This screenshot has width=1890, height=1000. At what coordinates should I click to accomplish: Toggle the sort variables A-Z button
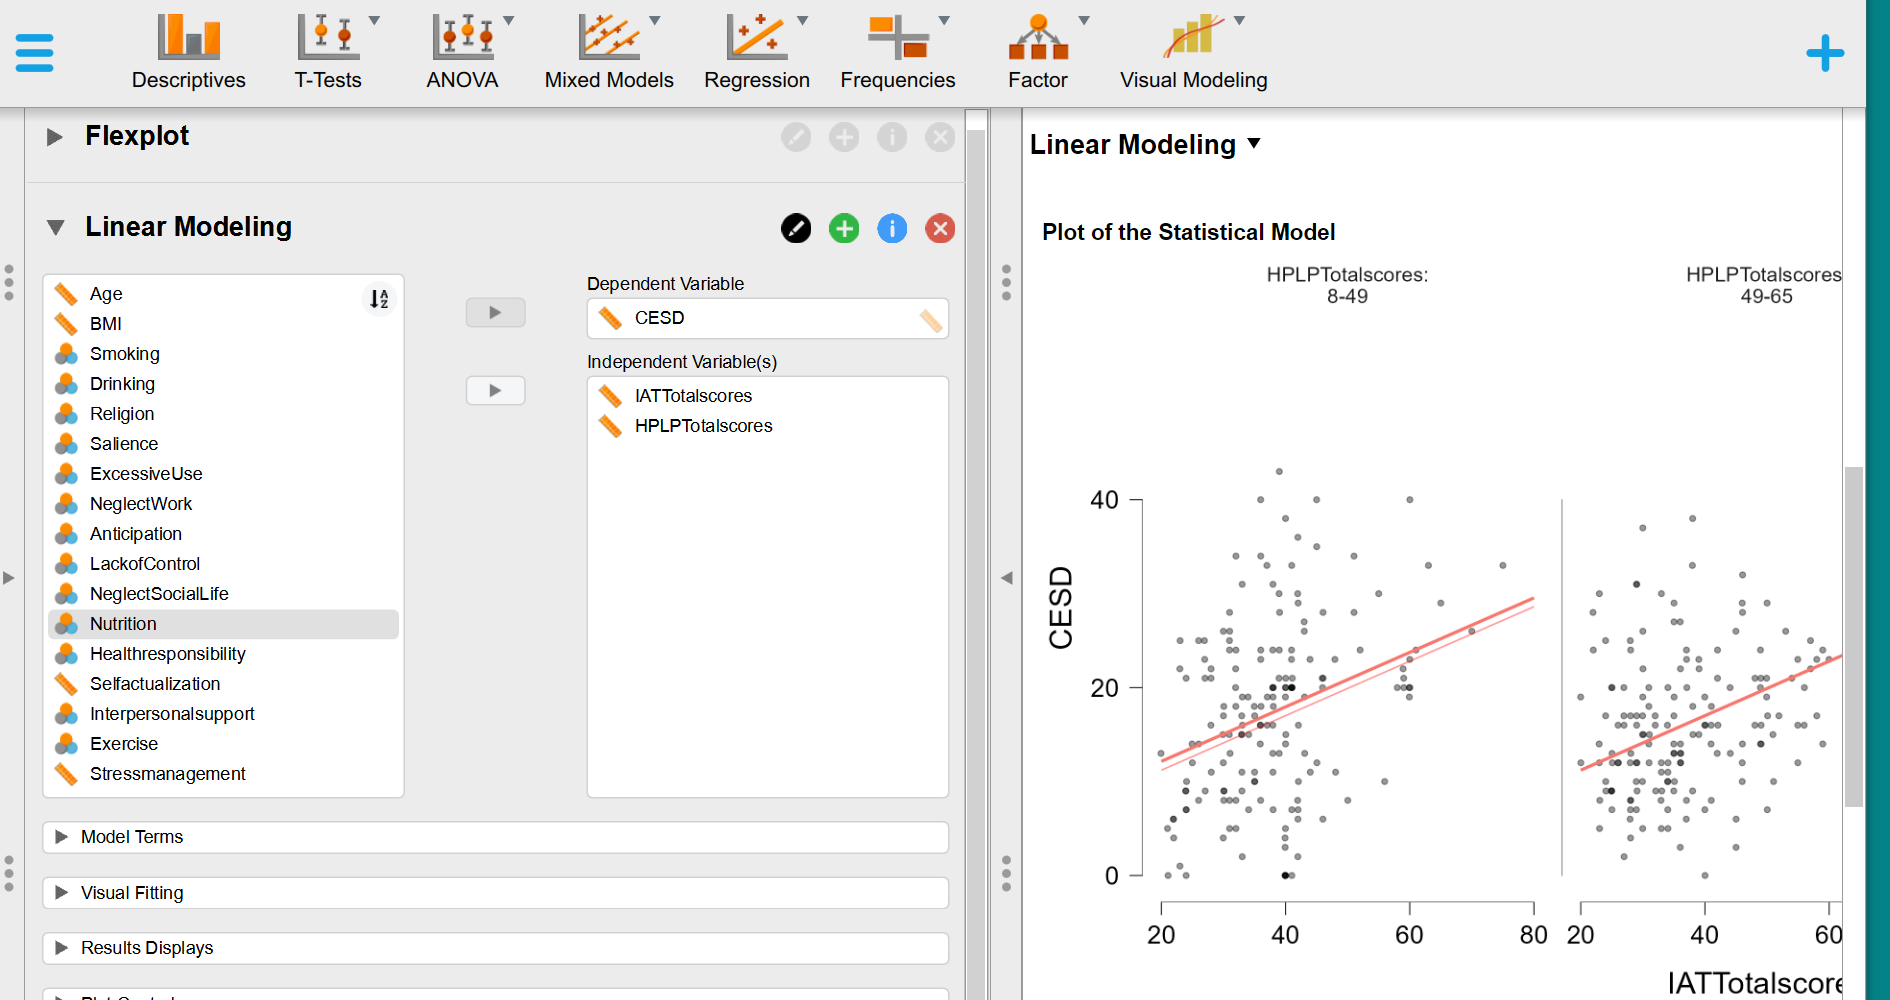click(x=379, y=299)
